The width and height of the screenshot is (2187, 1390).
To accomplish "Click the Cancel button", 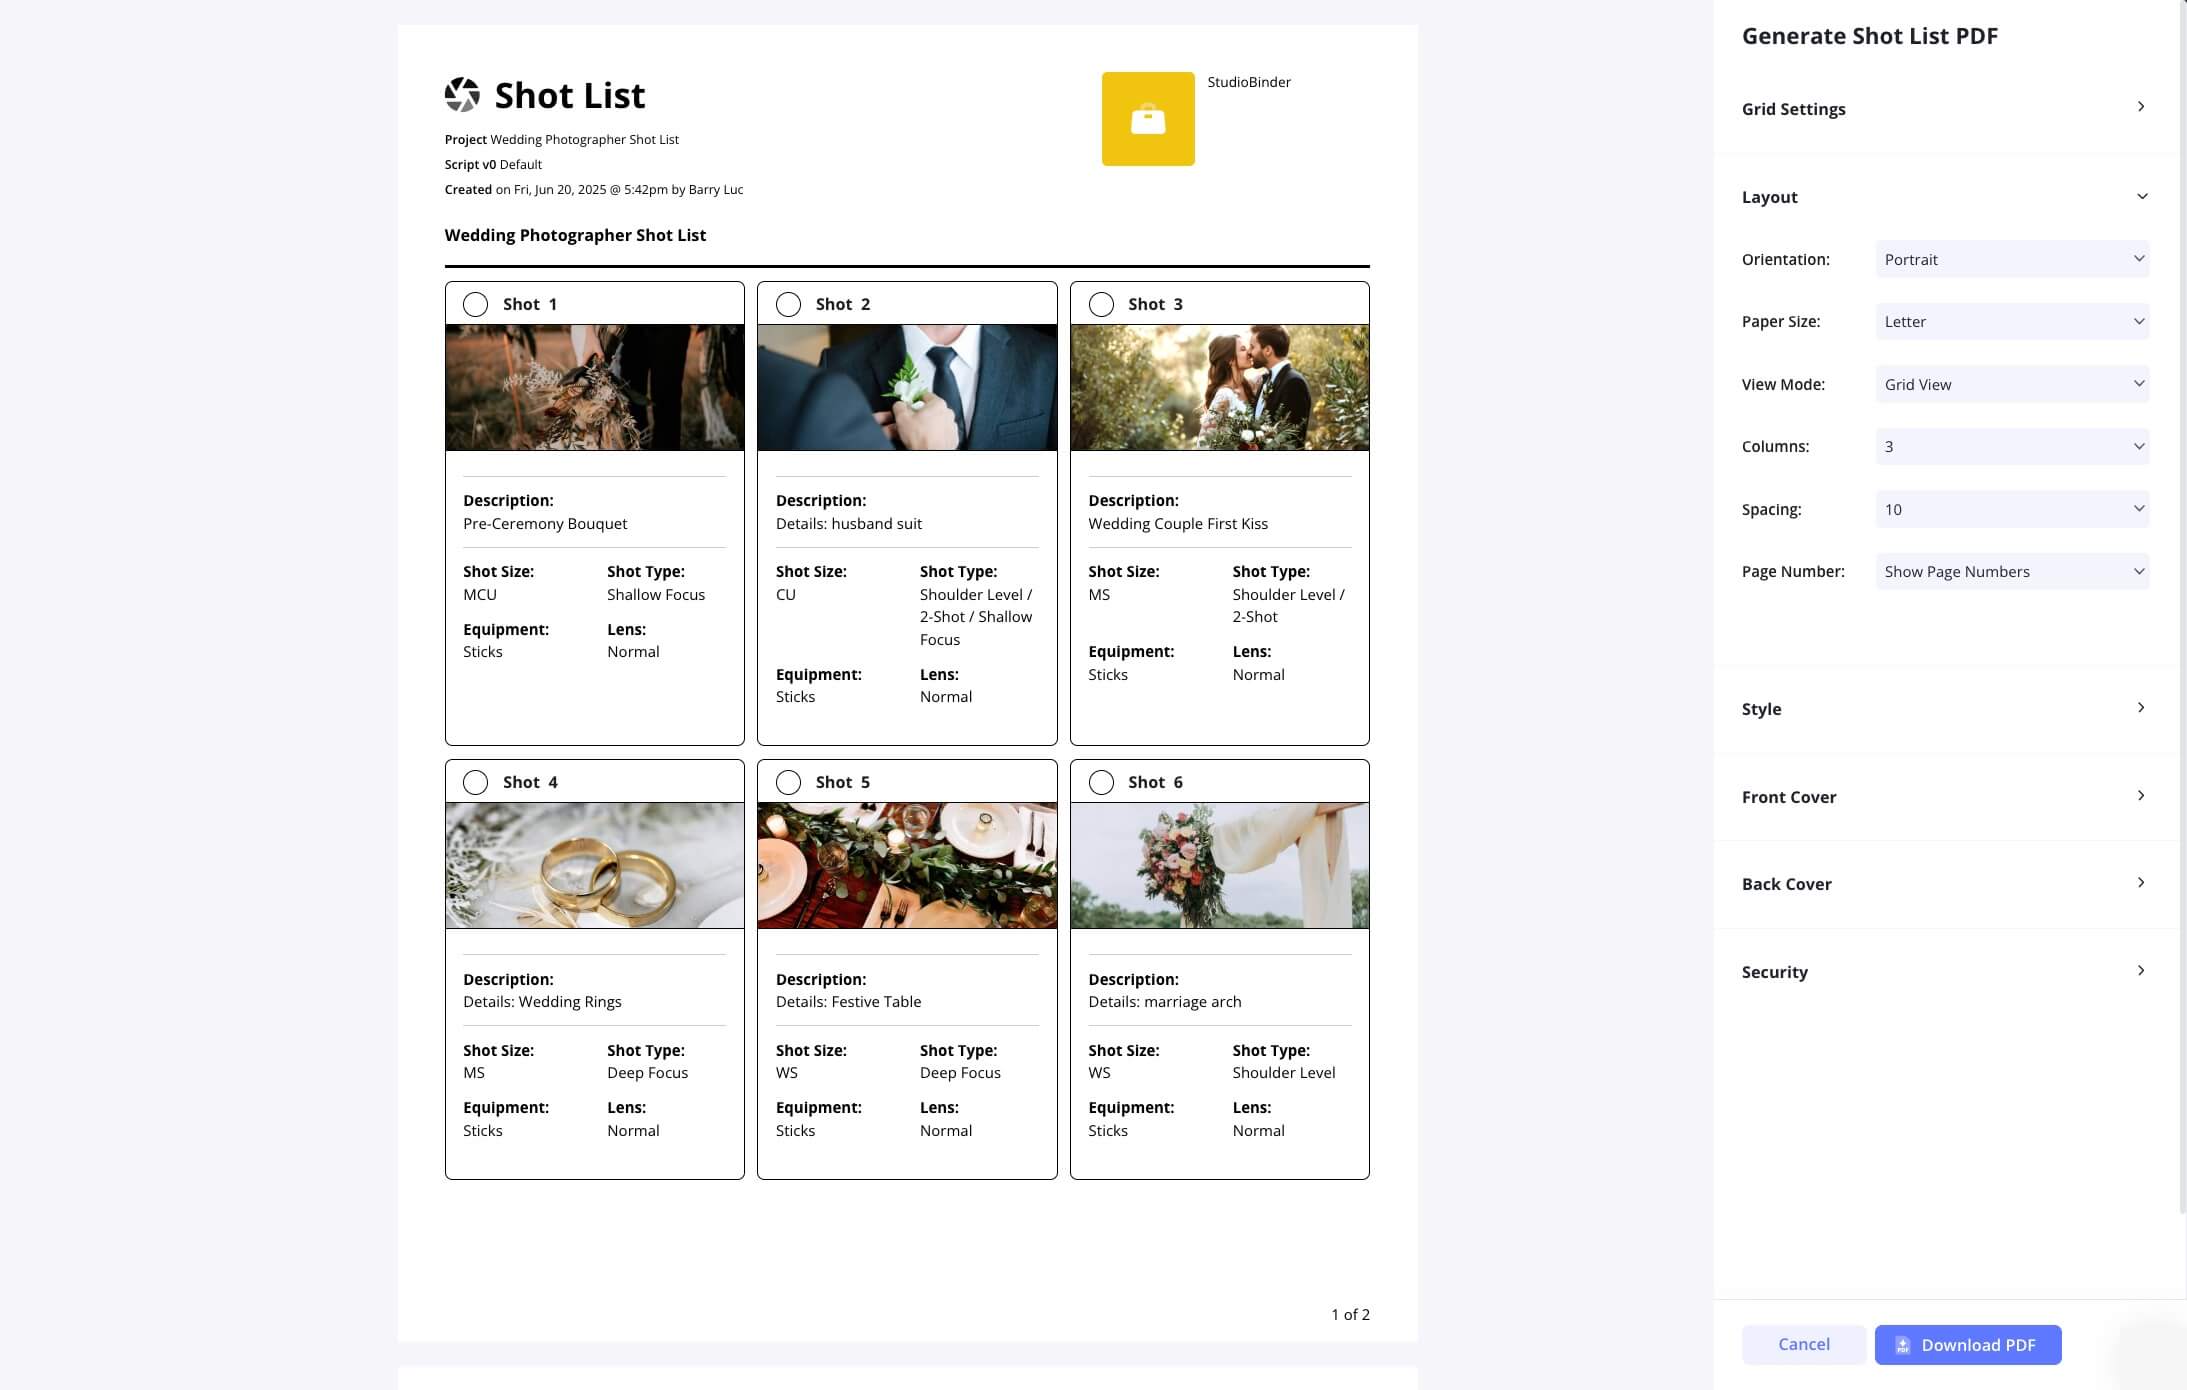I will (x=1804, y=1345).
